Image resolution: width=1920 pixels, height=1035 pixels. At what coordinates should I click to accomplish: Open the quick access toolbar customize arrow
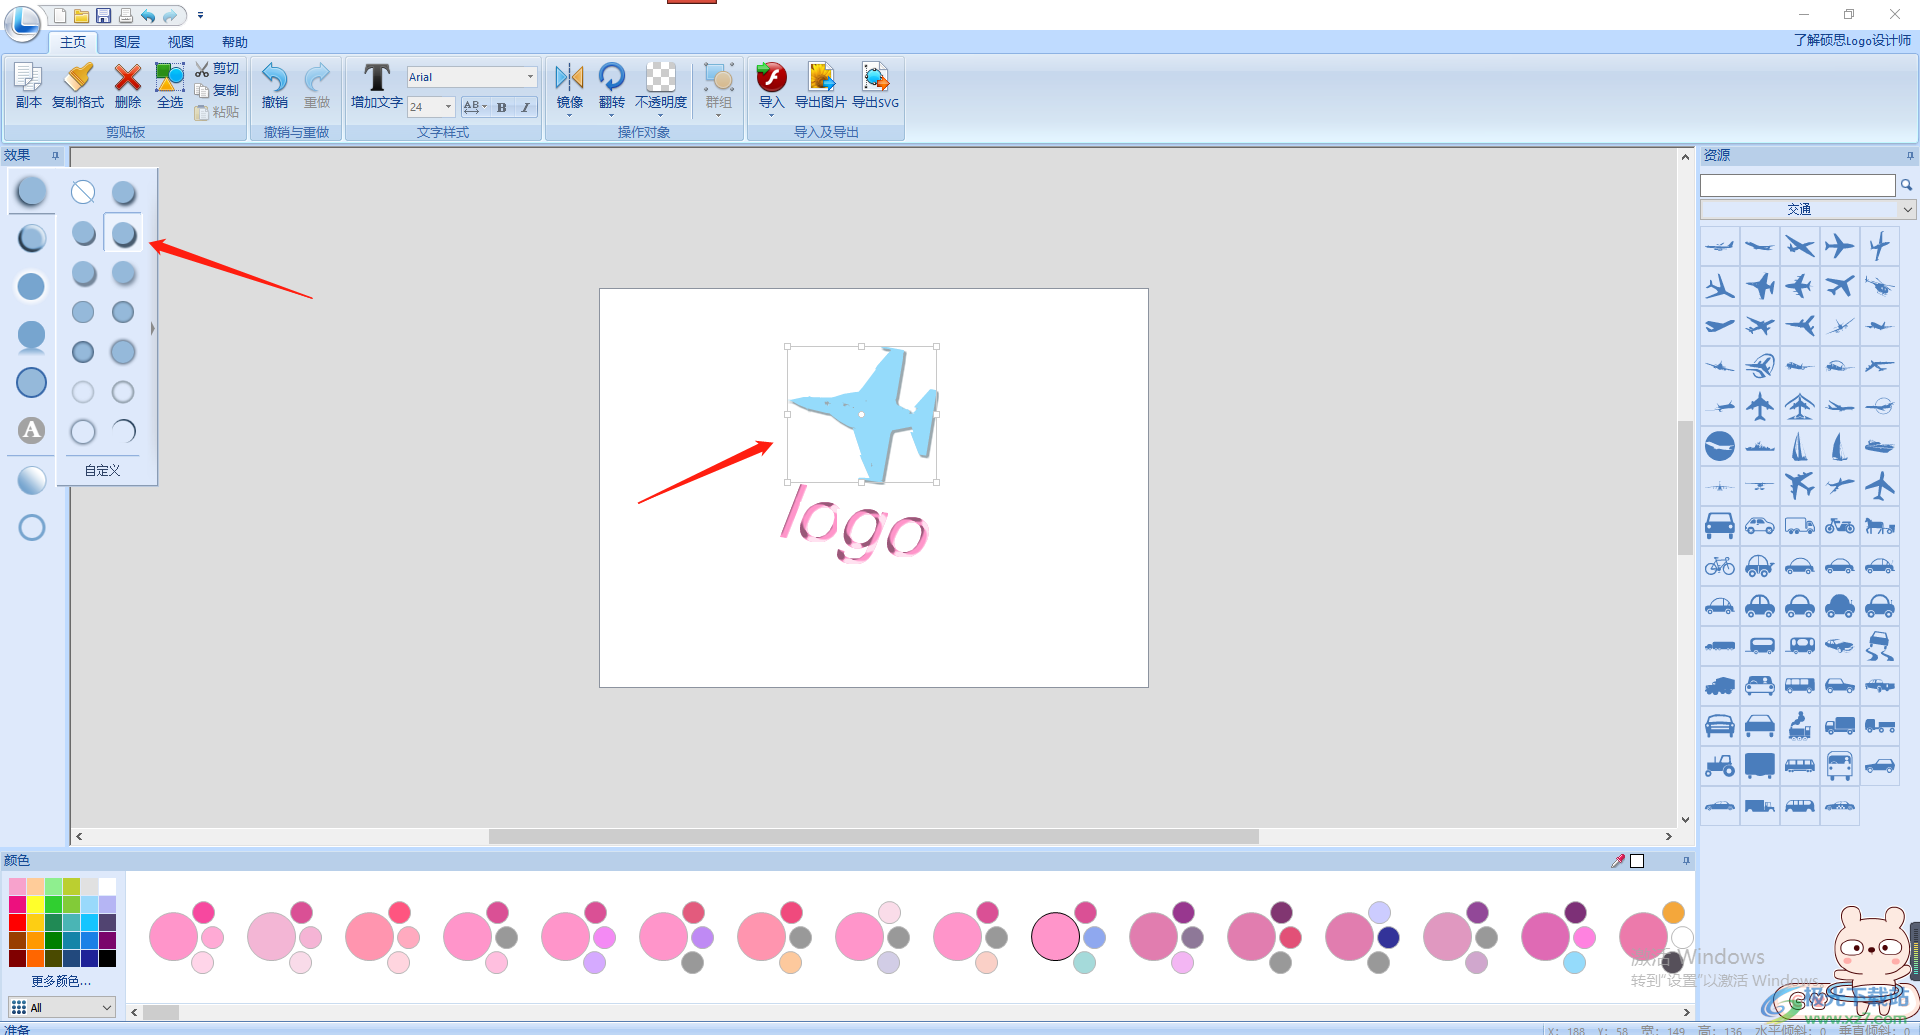[200, 15]
